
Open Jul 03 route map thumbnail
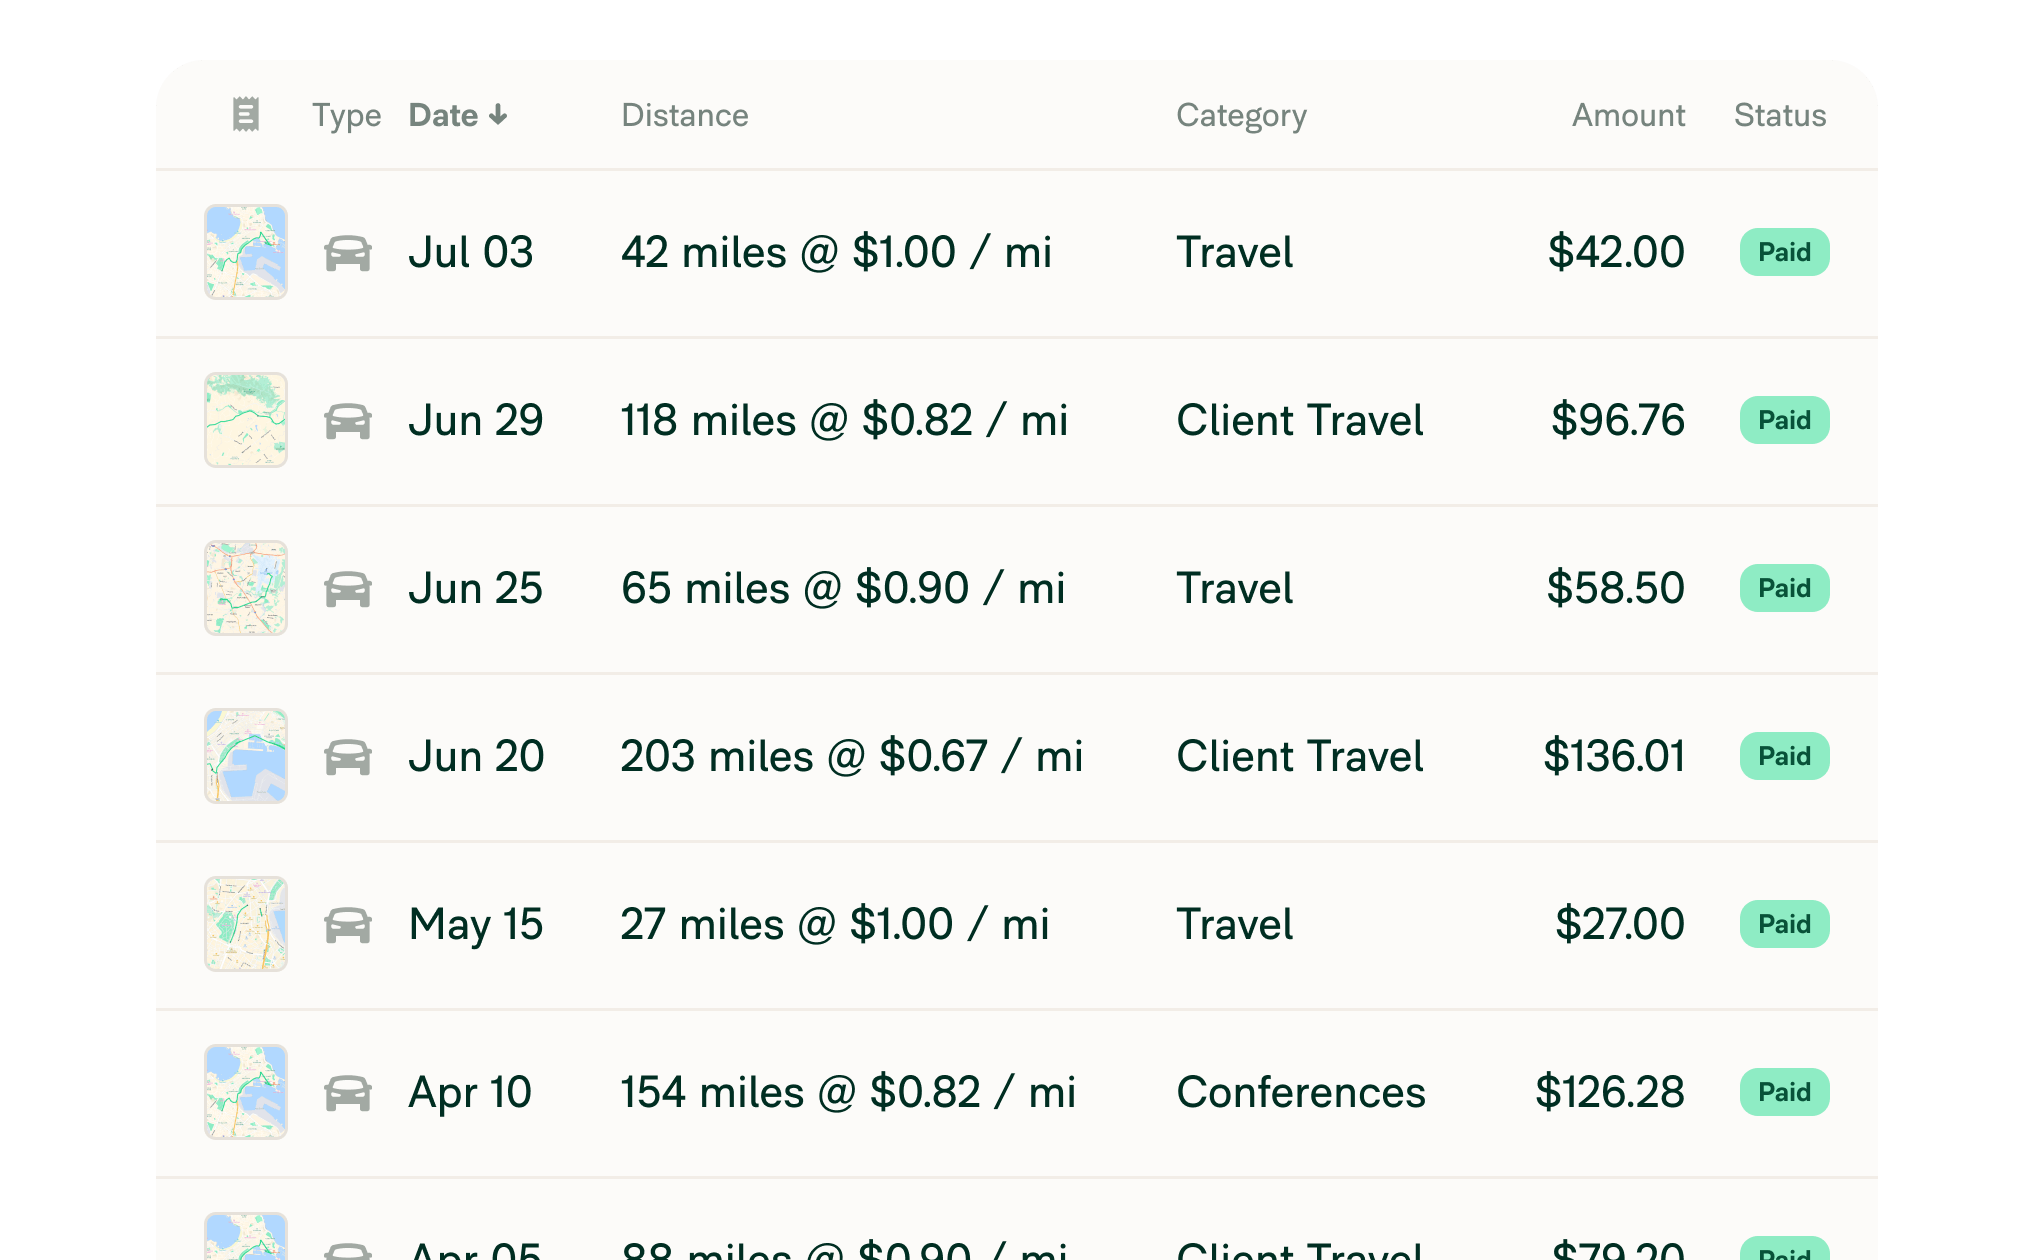point(246,252)
